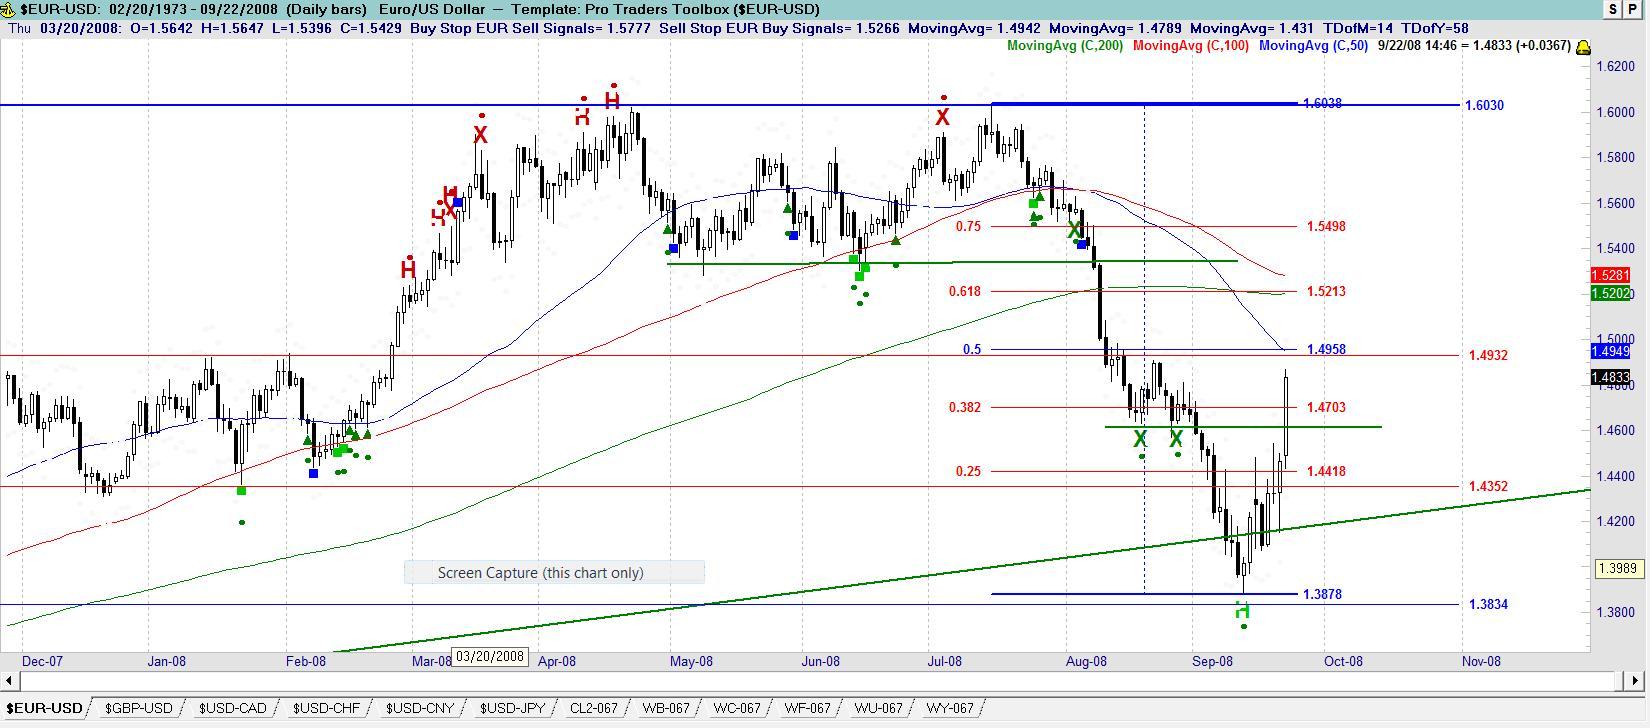
Task: Click the chart icon beside $EUR-USD title
Action: 9,9
